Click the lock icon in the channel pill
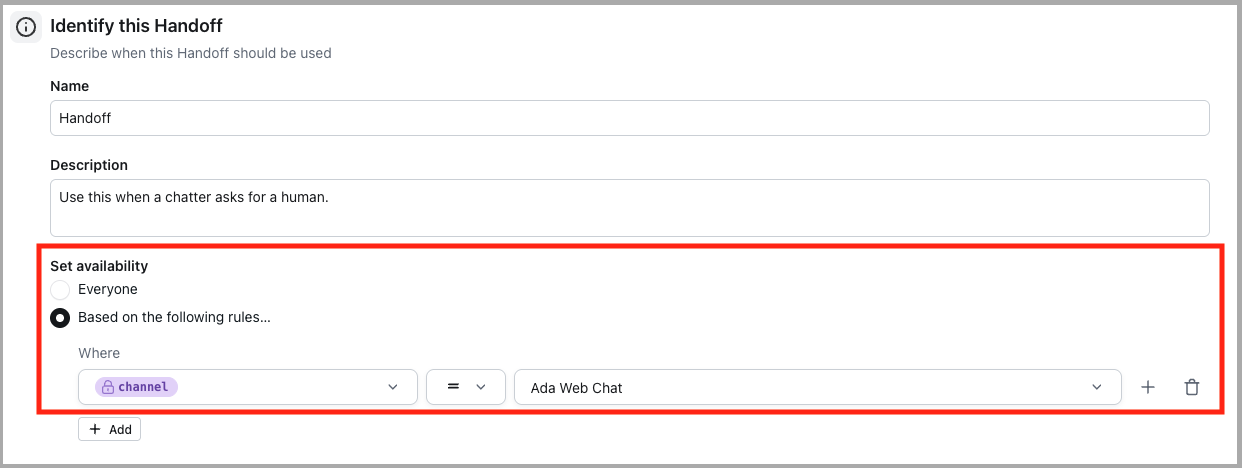The width and height of the screenshot is (1242, 468). (108, 387)
